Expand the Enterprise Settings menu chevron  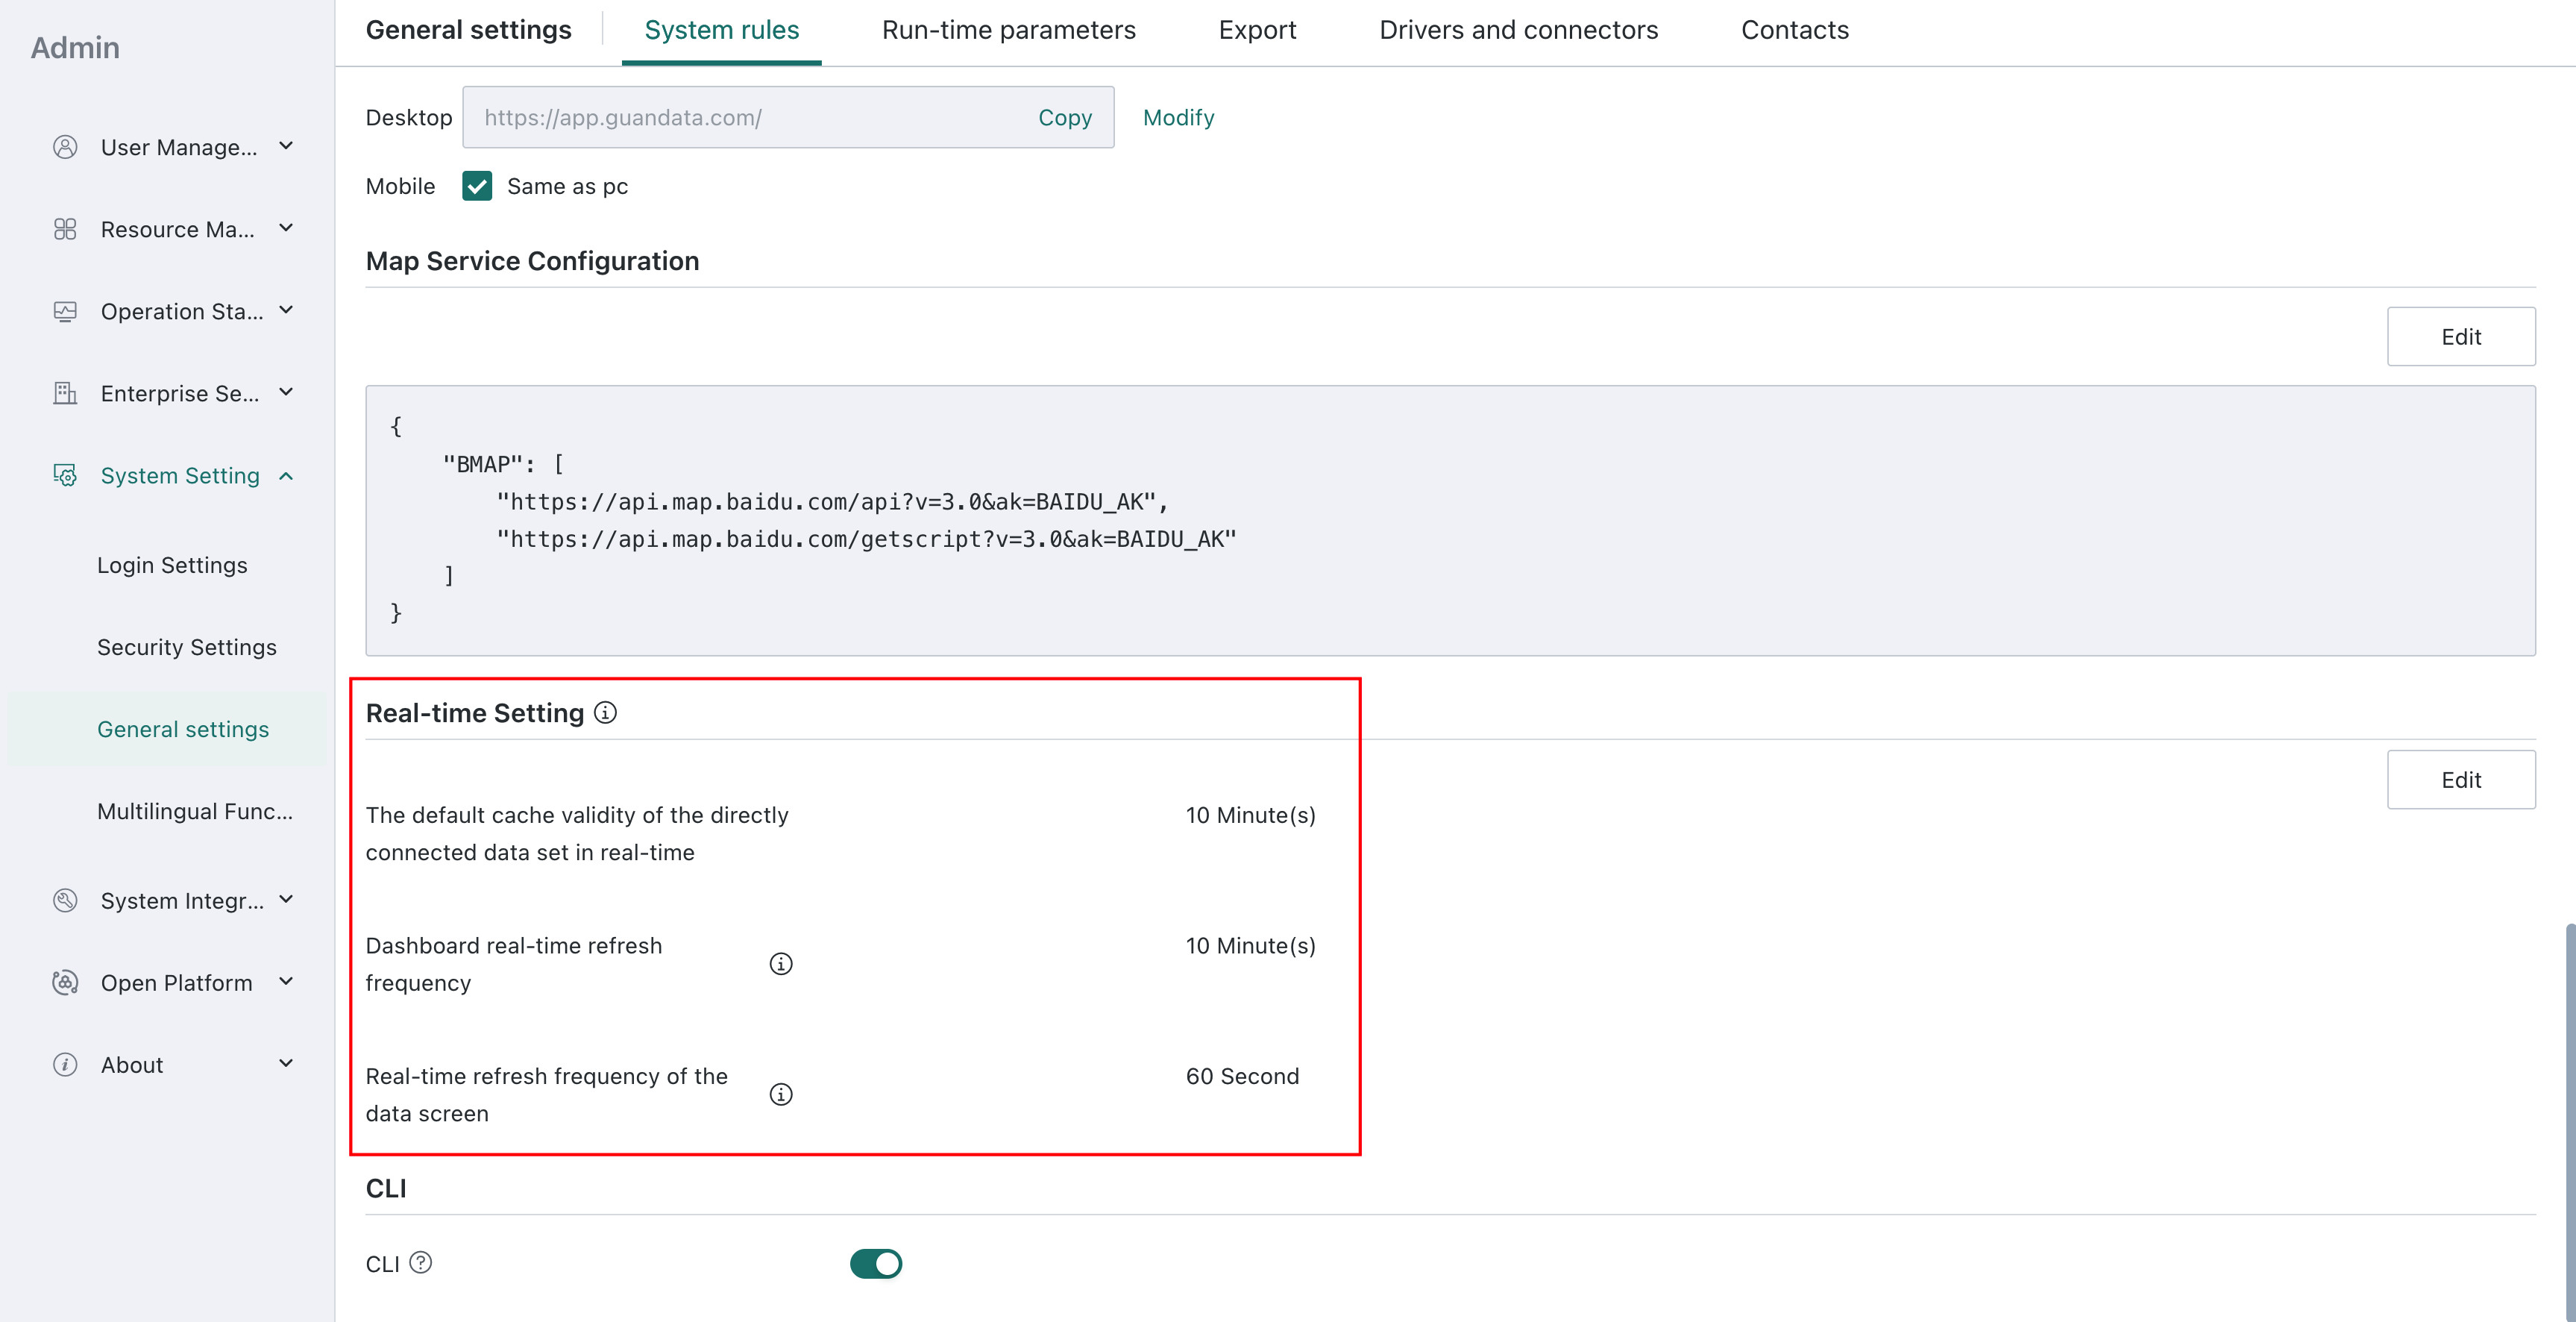pos(286,392)
